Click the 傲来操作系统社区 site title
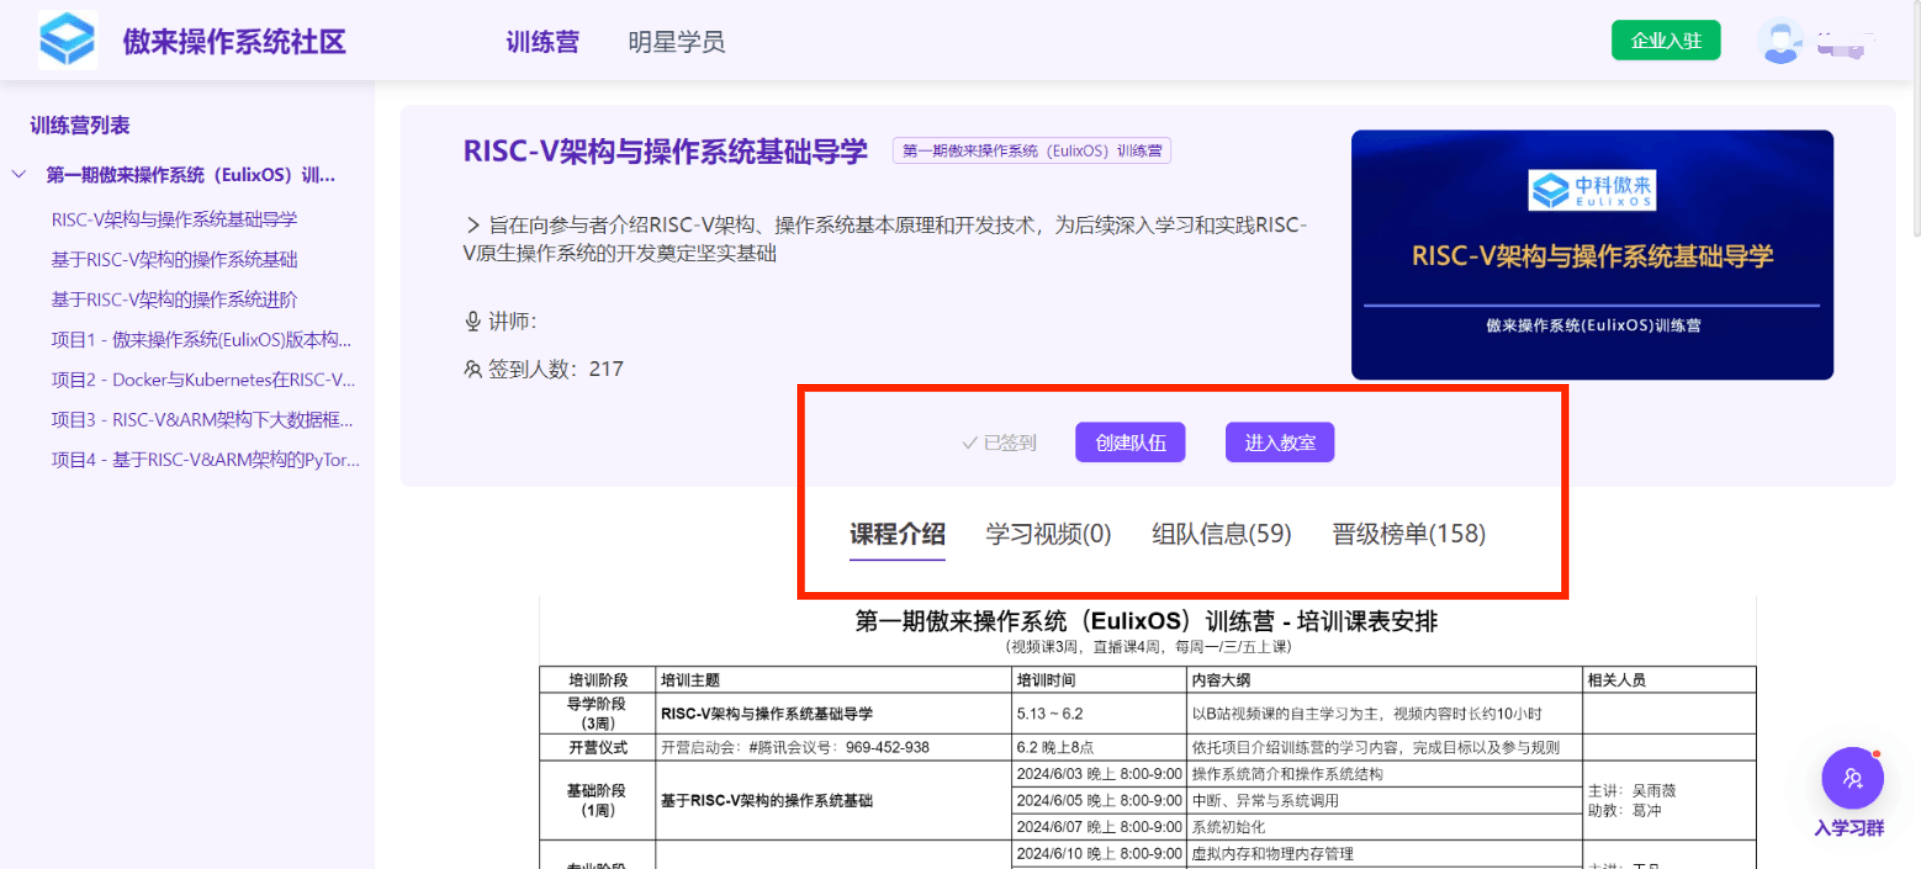 click(234, 42)
